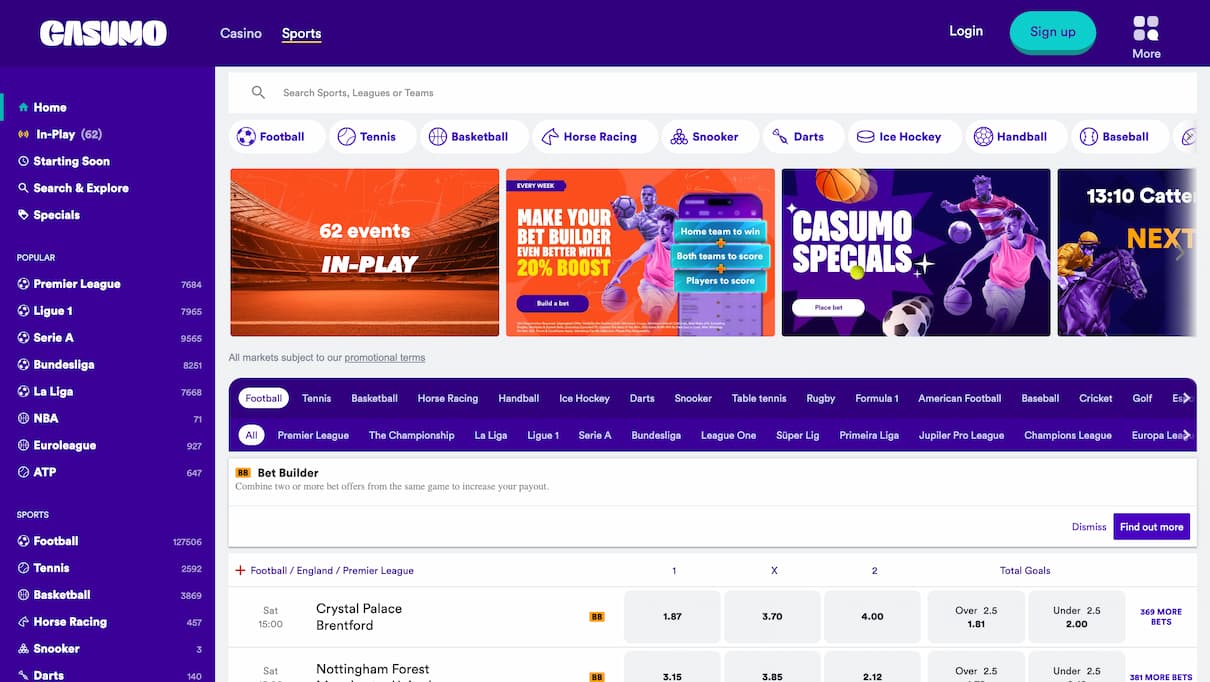The image size is (1210, 682).
Task: Click the Sign up button
Action: pos(1052,31)
